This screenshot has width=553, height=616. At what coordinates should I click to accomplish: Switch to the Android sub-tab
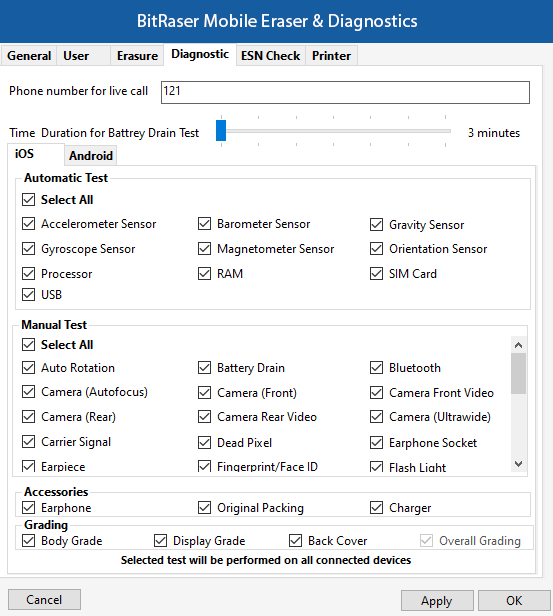[x=91, y=156]
